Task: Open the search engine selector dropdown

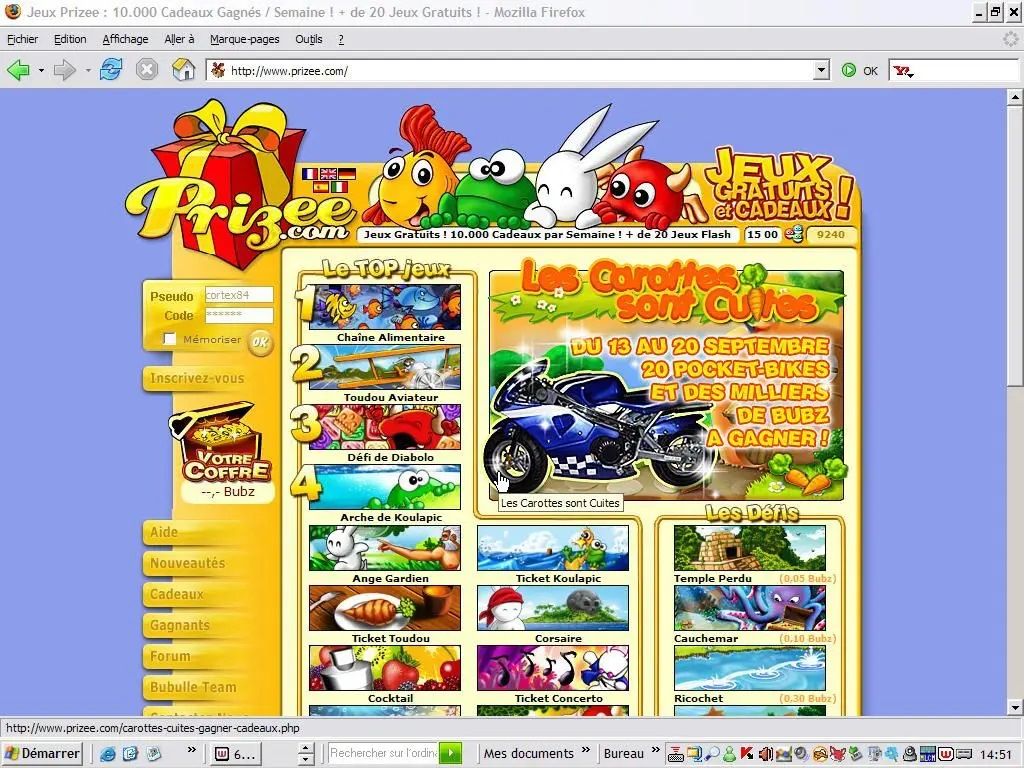Action: (904, 71)
